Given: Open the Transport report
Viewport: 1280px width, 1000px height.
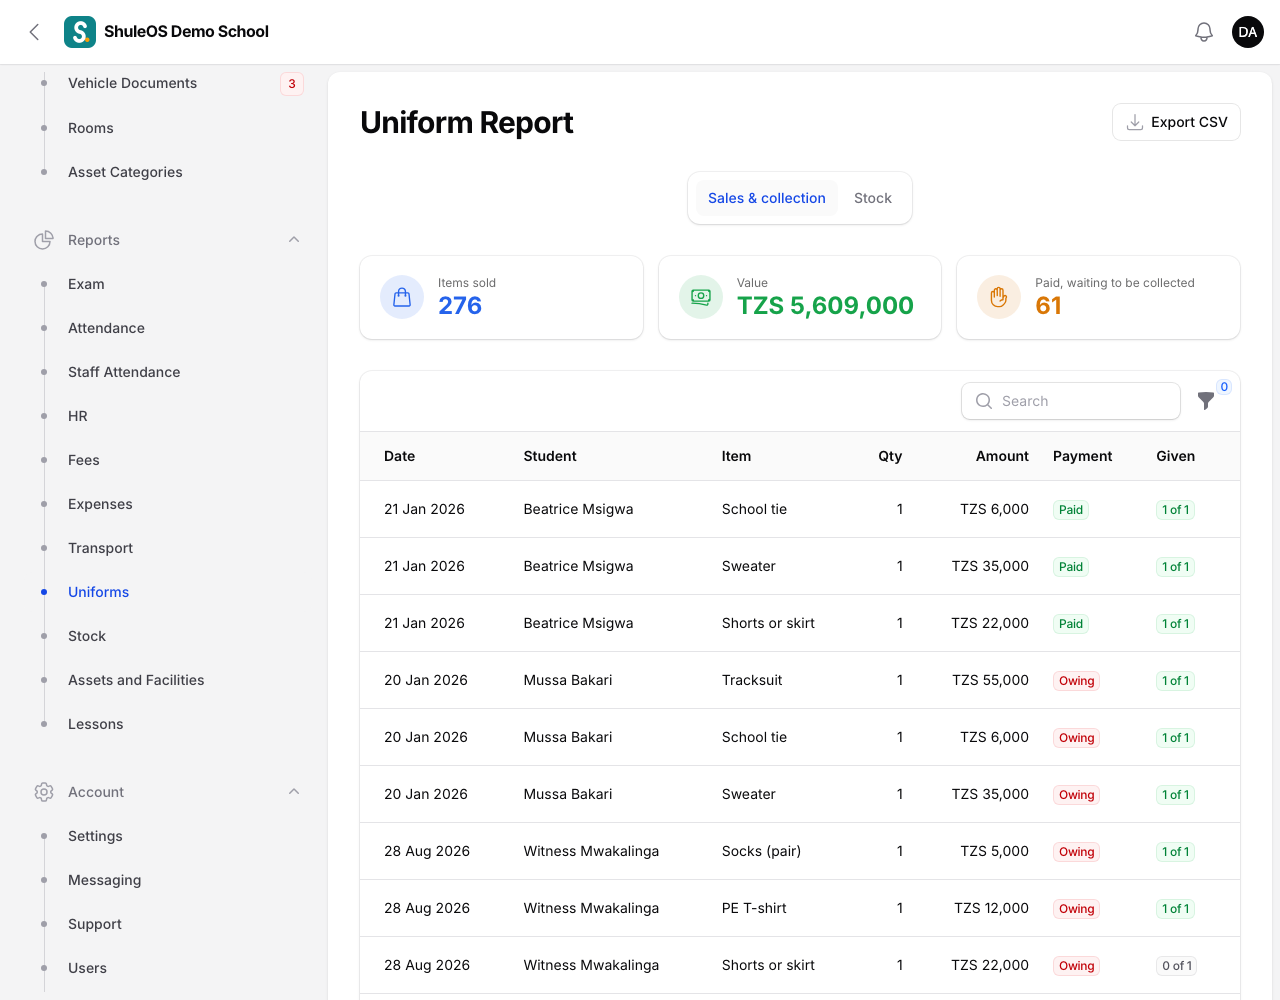Looking at the screenshot, I should (x=100, y=548).
